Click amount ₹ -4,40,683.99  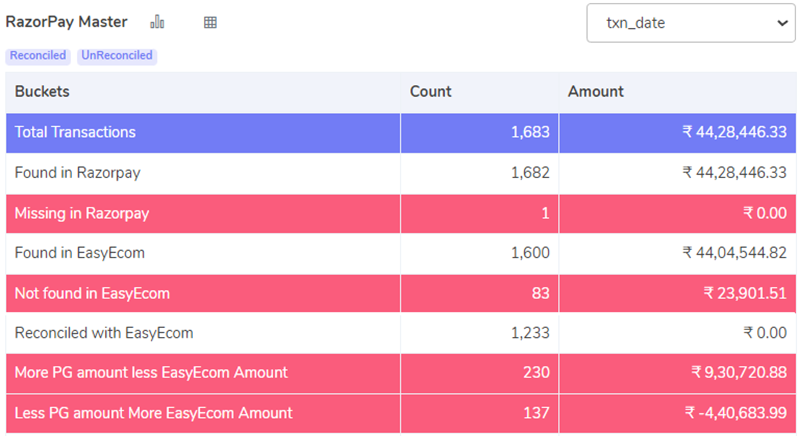[x=736, y=413]
